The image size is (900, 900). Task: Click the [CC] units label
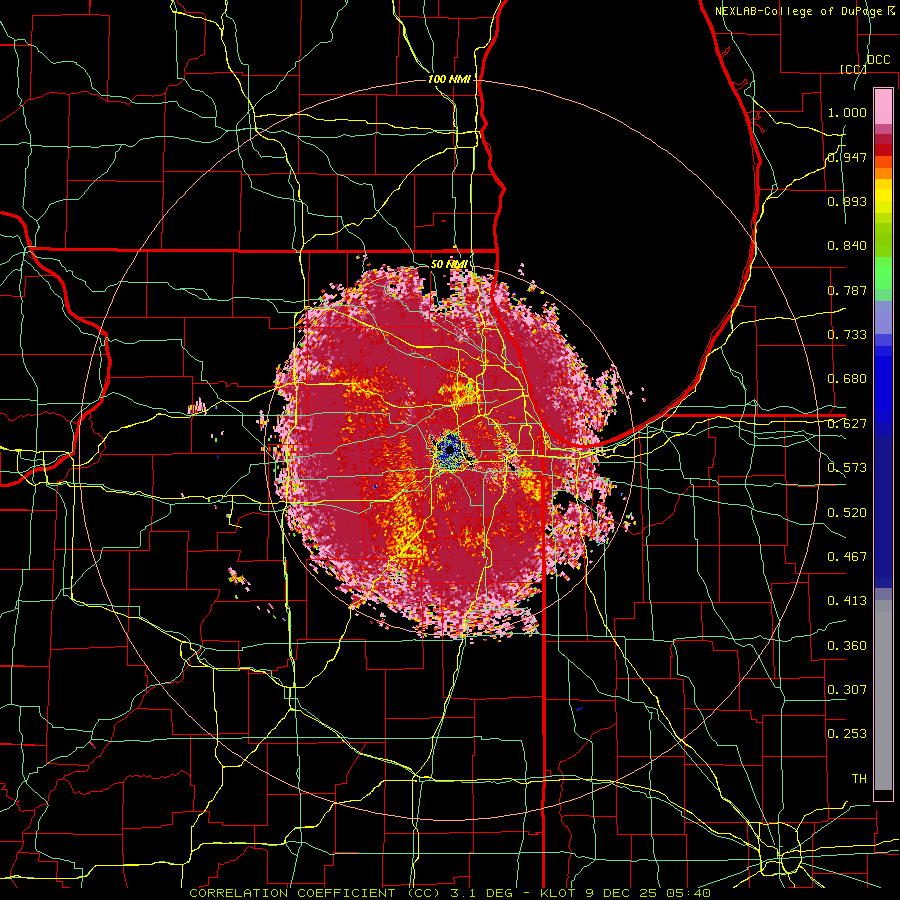[x=853, y=69]
